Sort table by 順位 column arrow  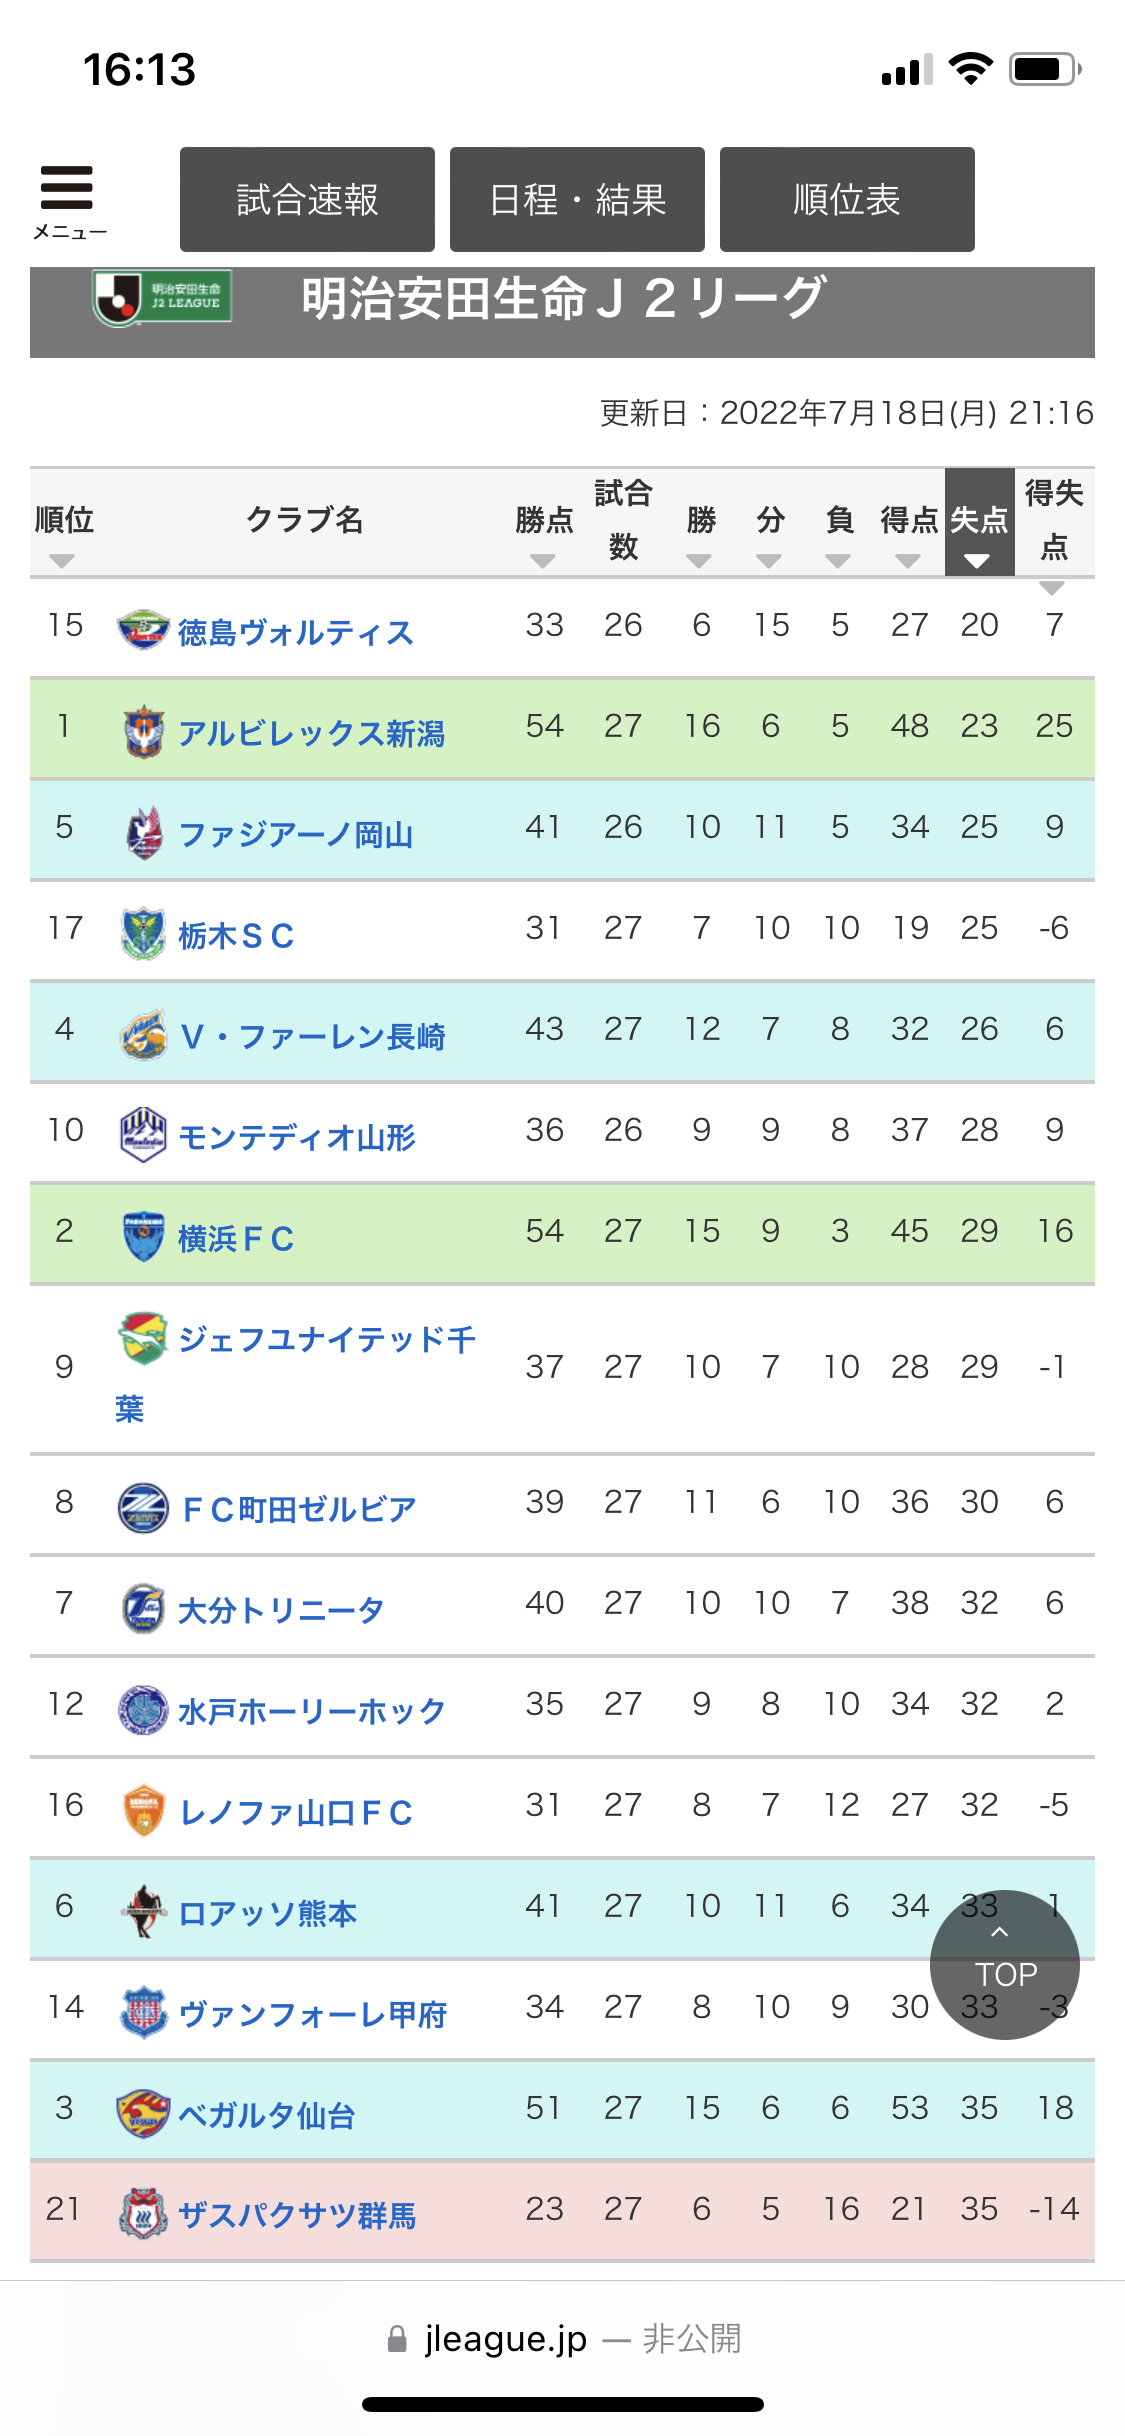click(62, 561)
